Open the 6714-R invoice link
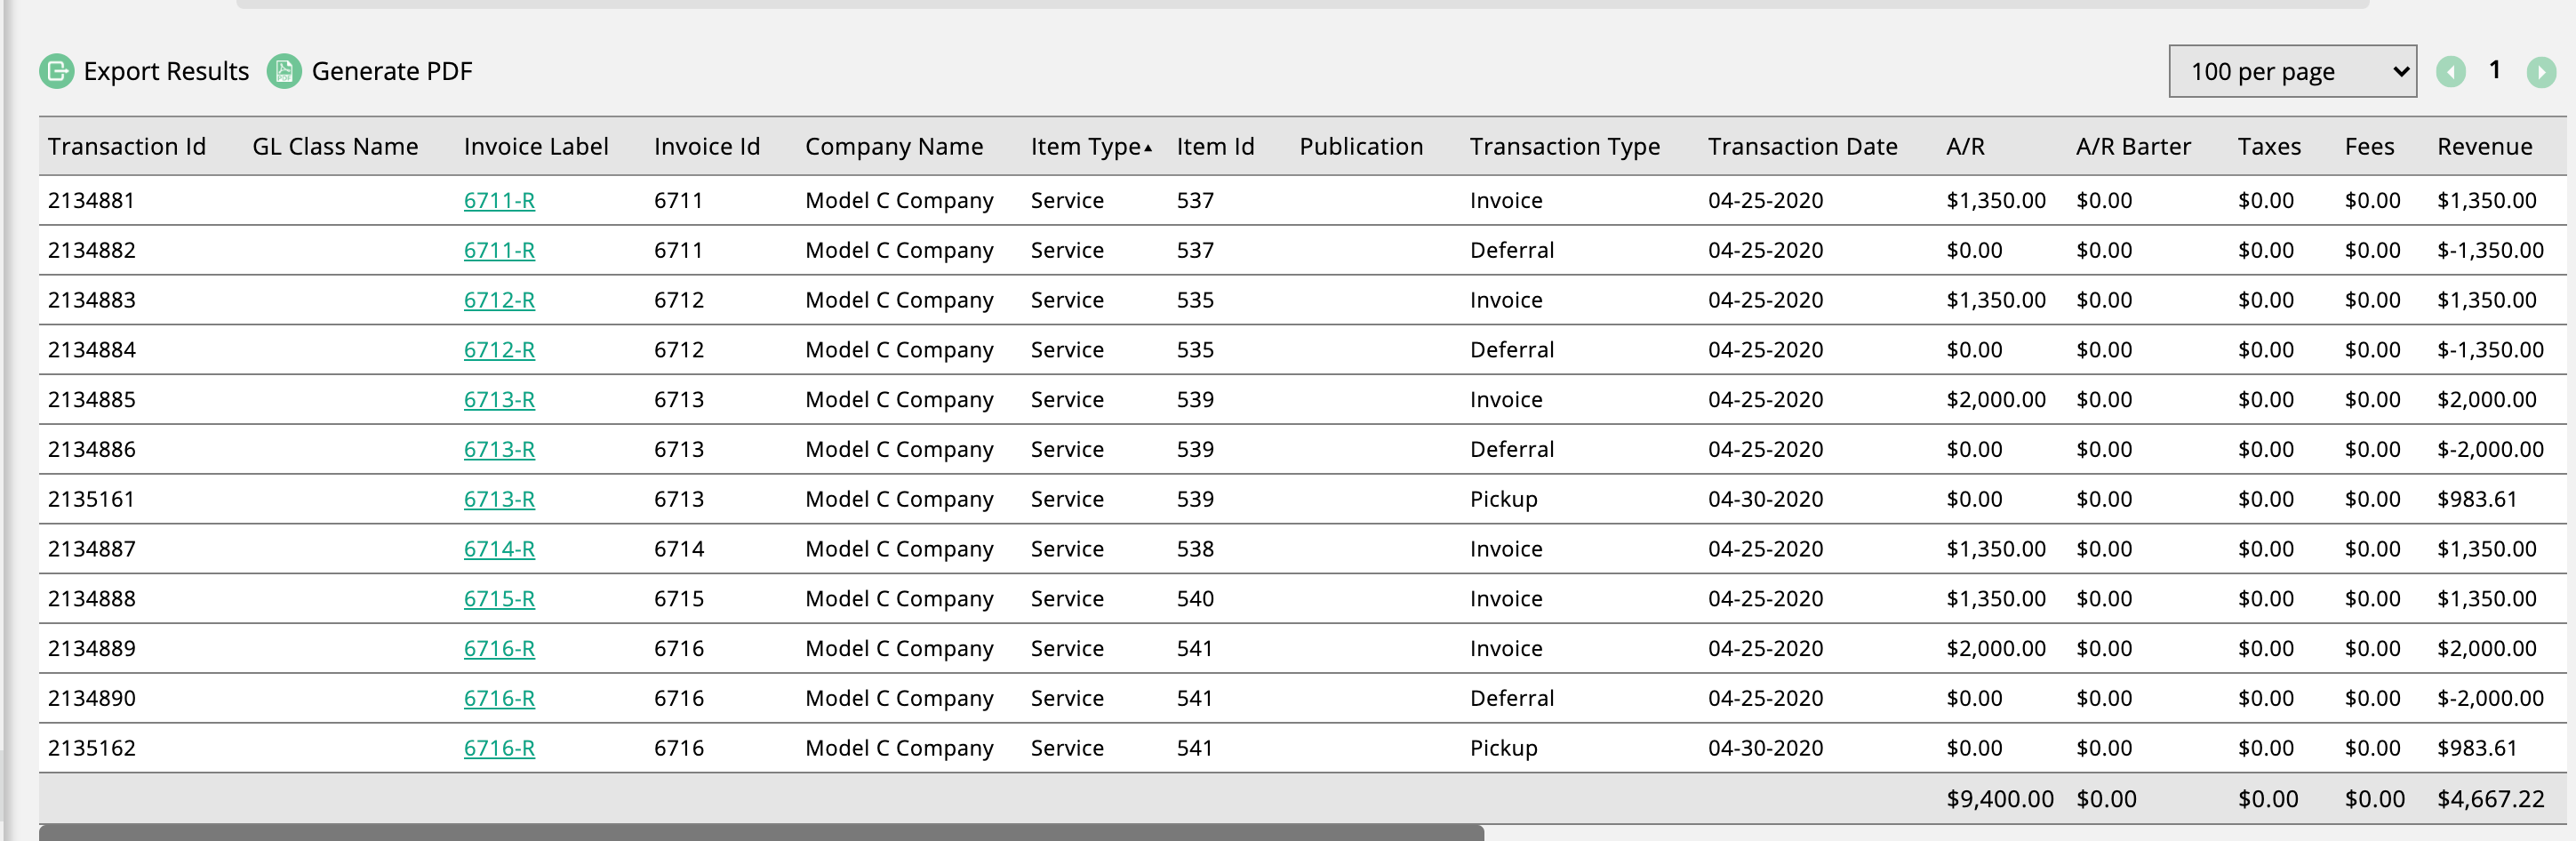This screenshot has width=2576, height=841. coord(499,549)
